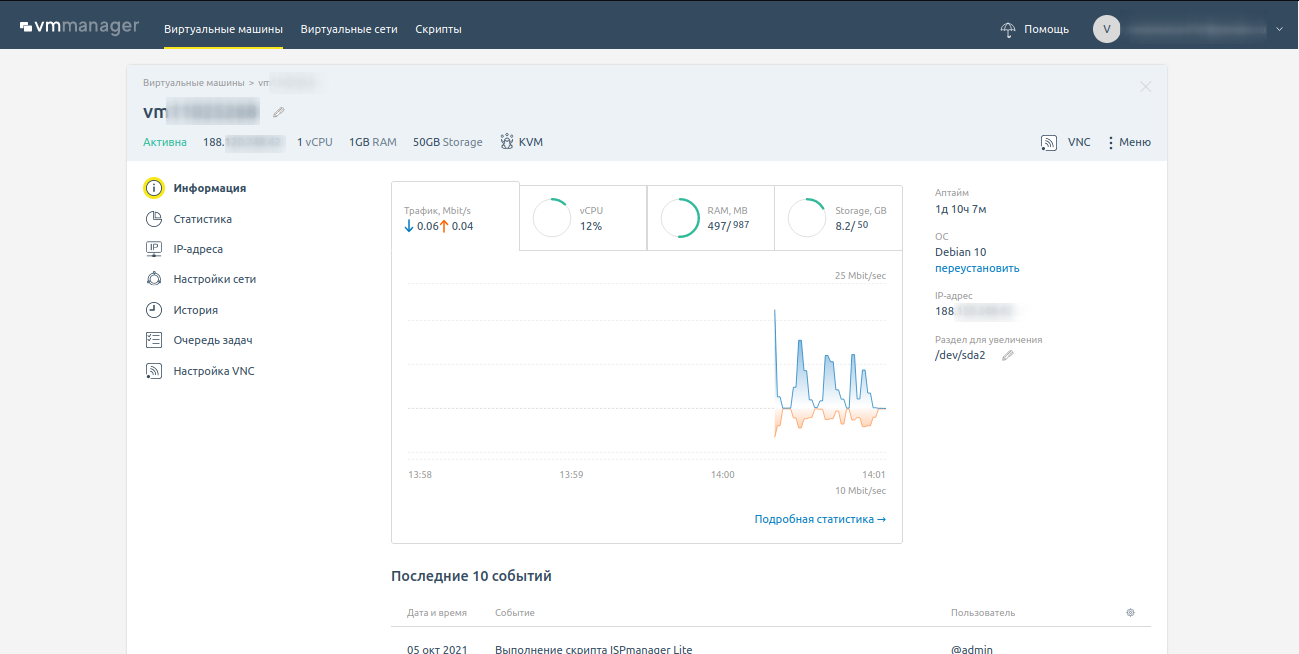This screenshot has width=1299, height=654.
Task: Open IP-адреса section
Action: [198, 249]
